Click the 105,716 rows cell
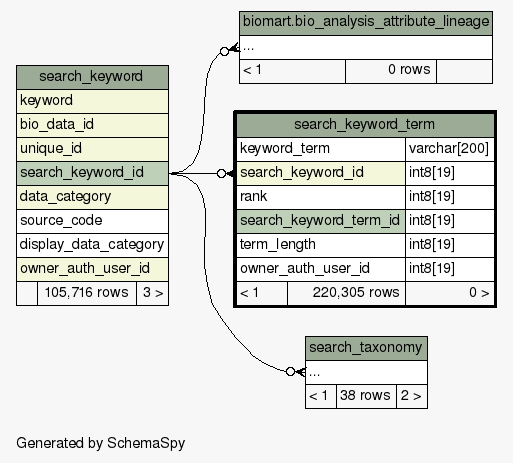The image size is (513, 463). pyautogui.click(x=87, y=293)
